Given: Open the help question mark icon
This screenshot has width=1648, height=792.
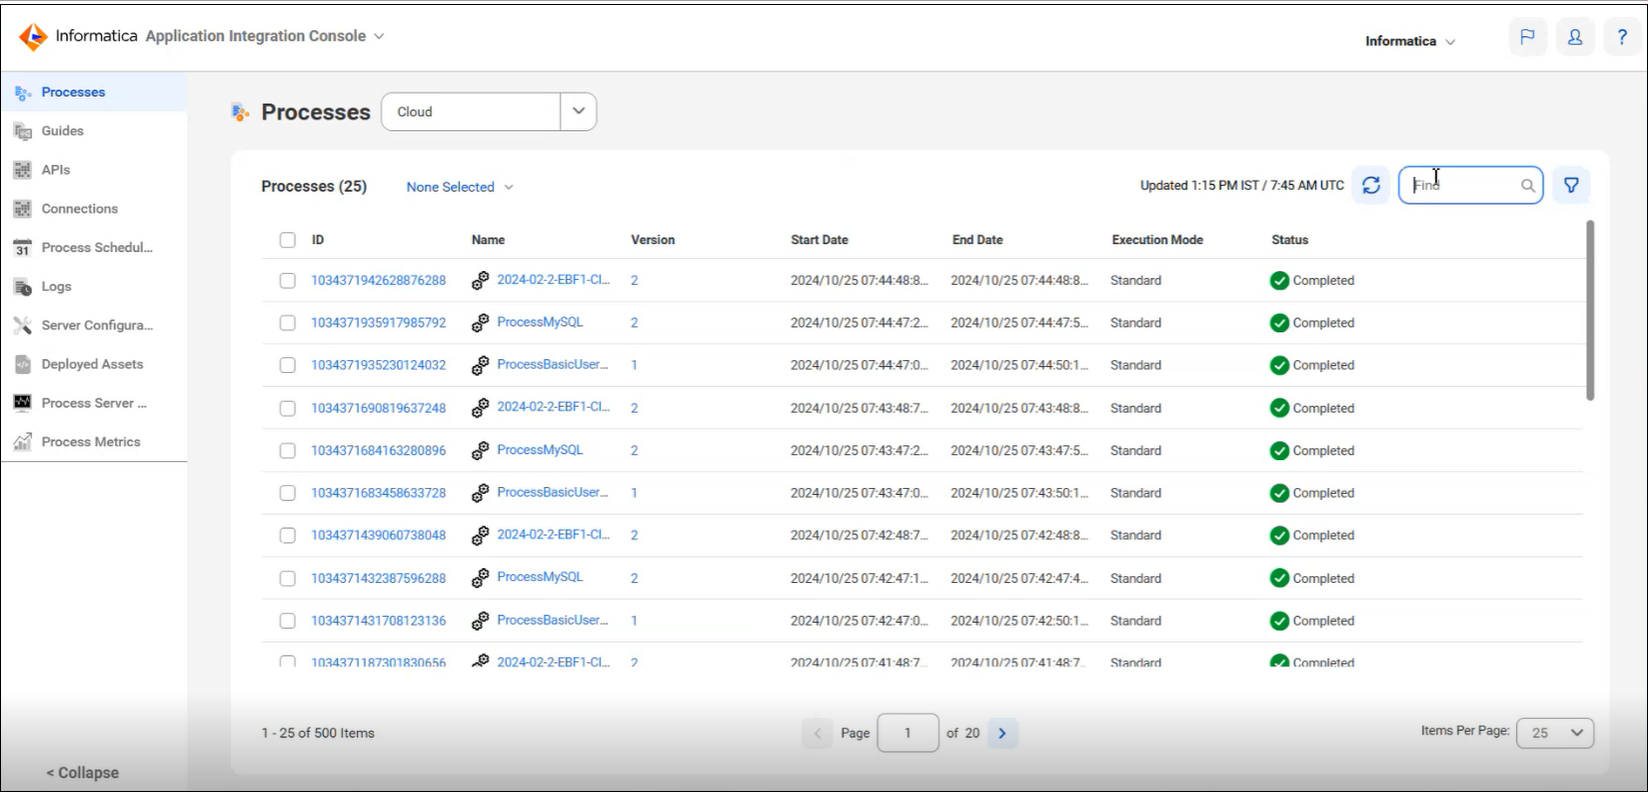Looking at the screenshot, I should [x=1622, y=37].
